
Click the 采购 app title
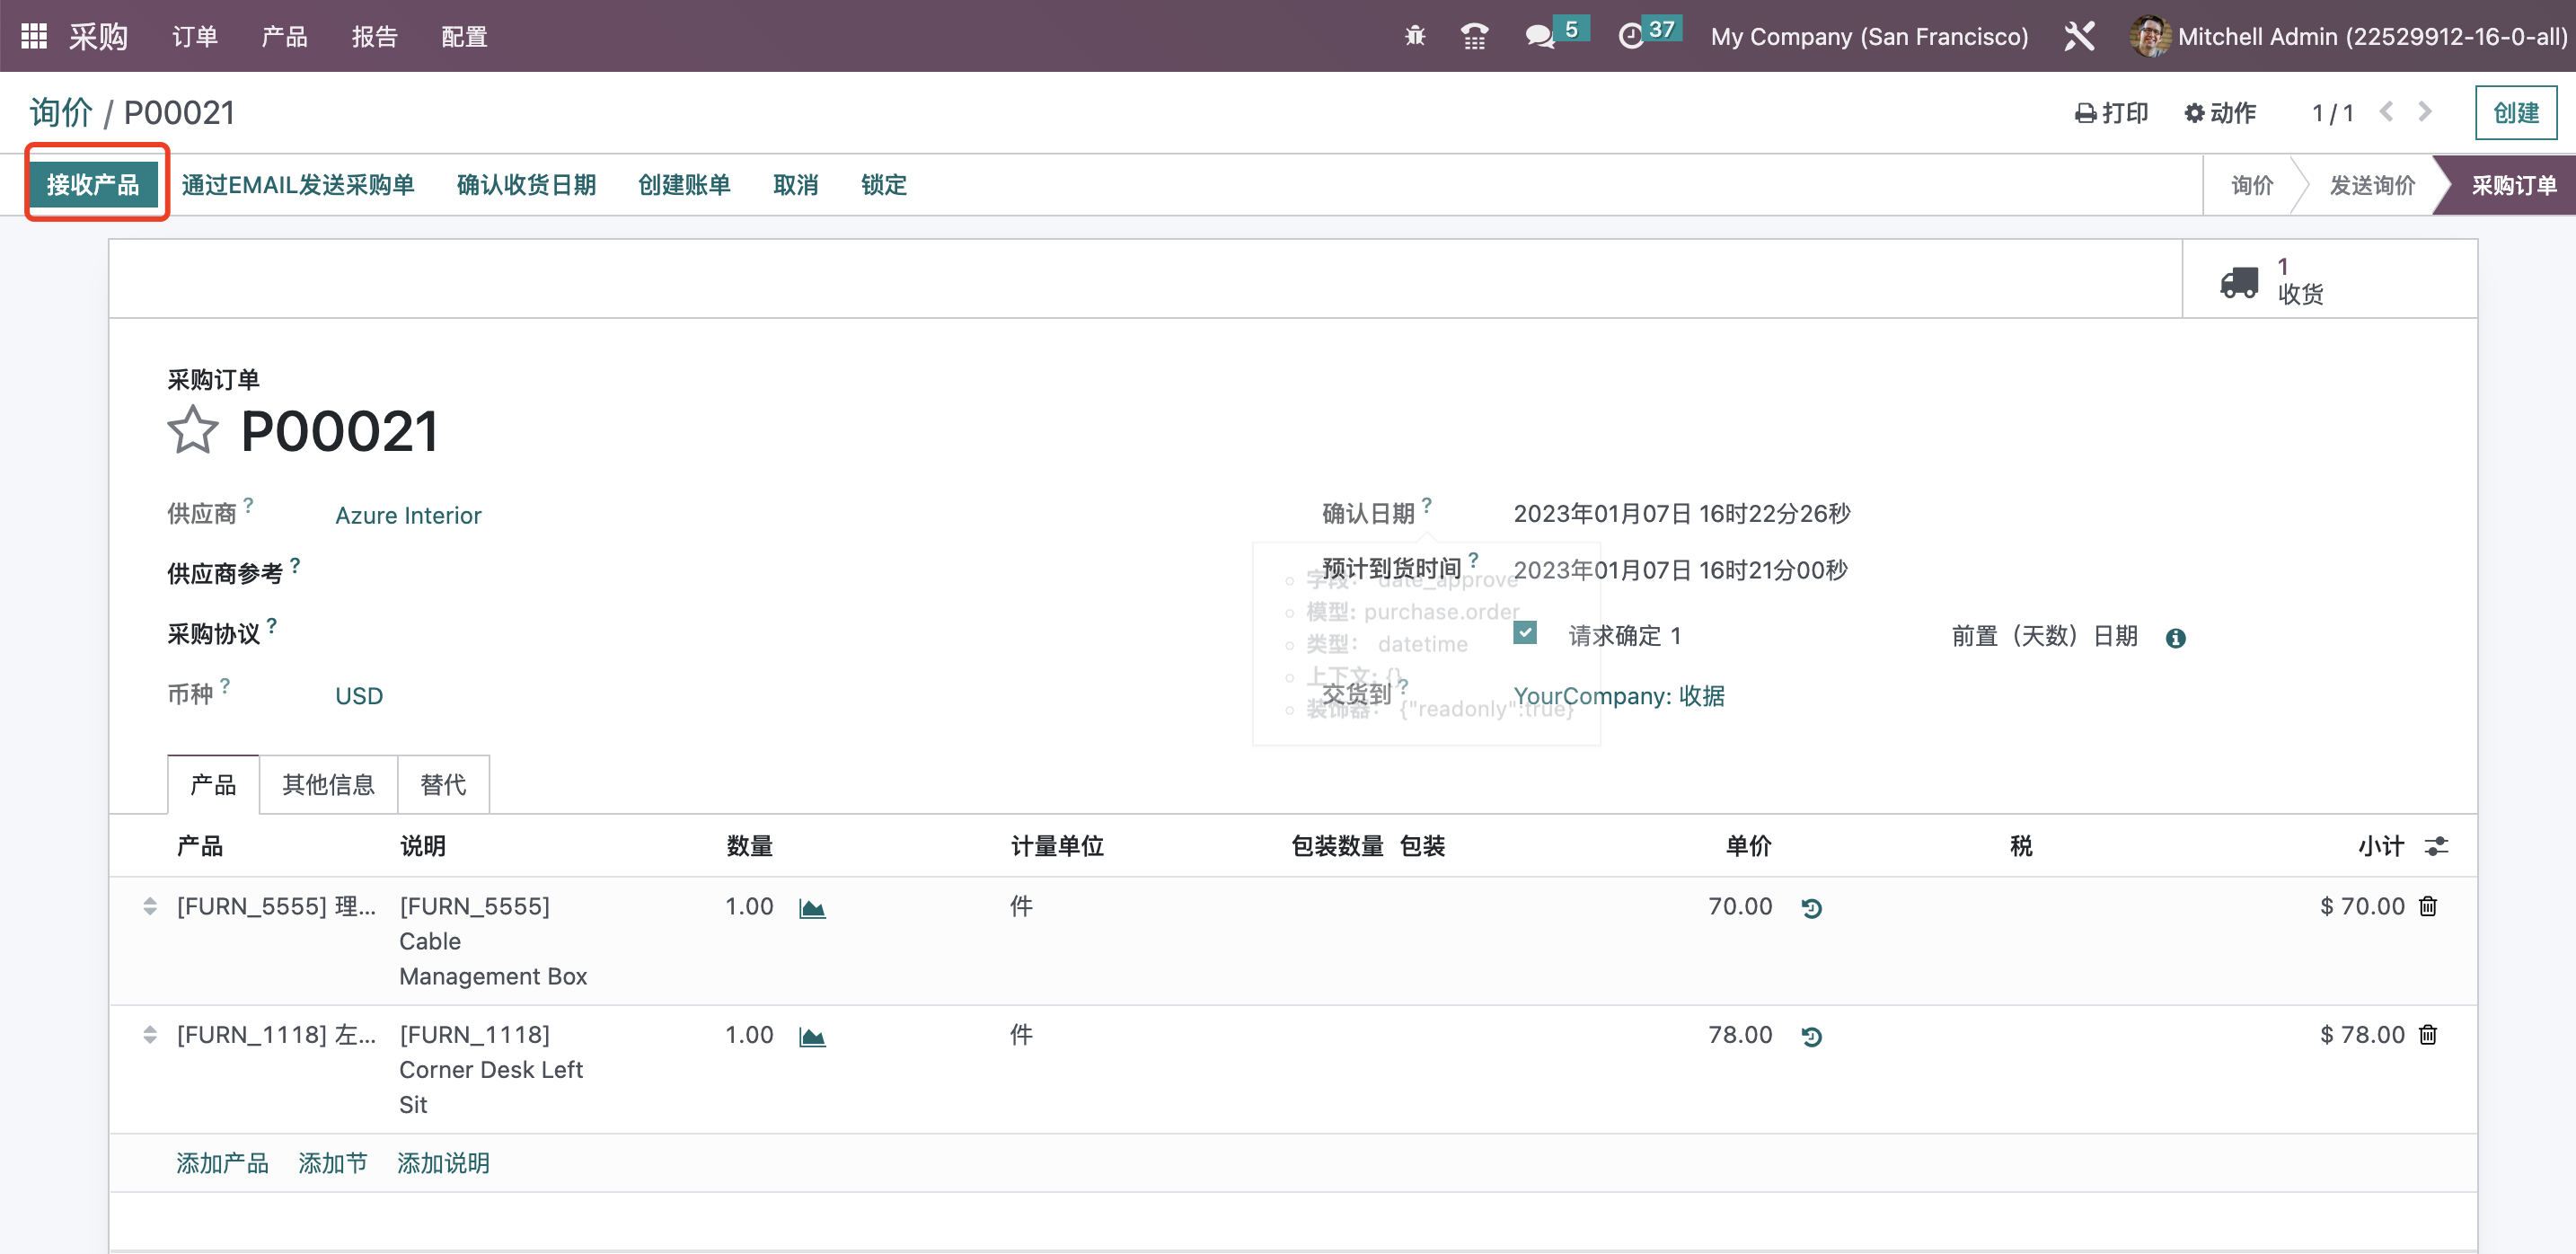coord(98,37)
